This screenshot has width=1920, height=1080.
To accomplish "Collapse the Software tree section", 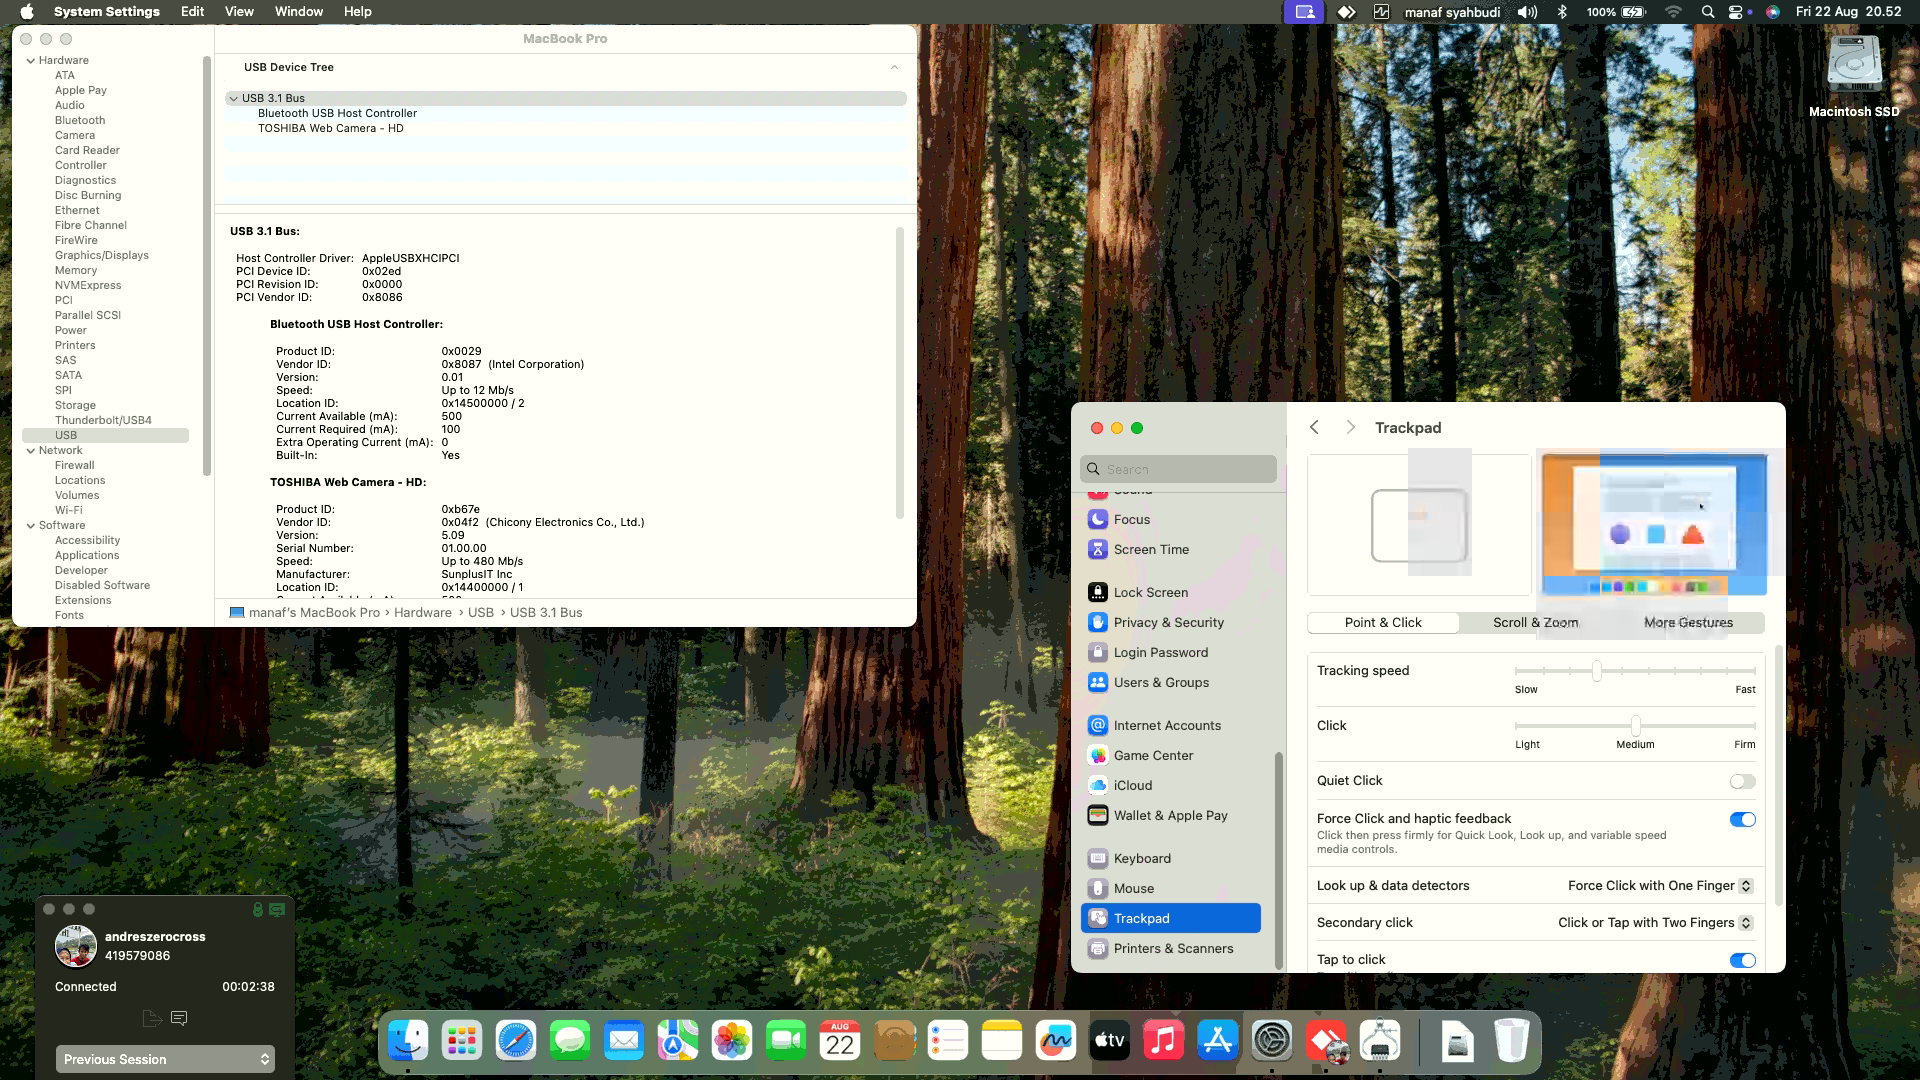I will point(30,526).
